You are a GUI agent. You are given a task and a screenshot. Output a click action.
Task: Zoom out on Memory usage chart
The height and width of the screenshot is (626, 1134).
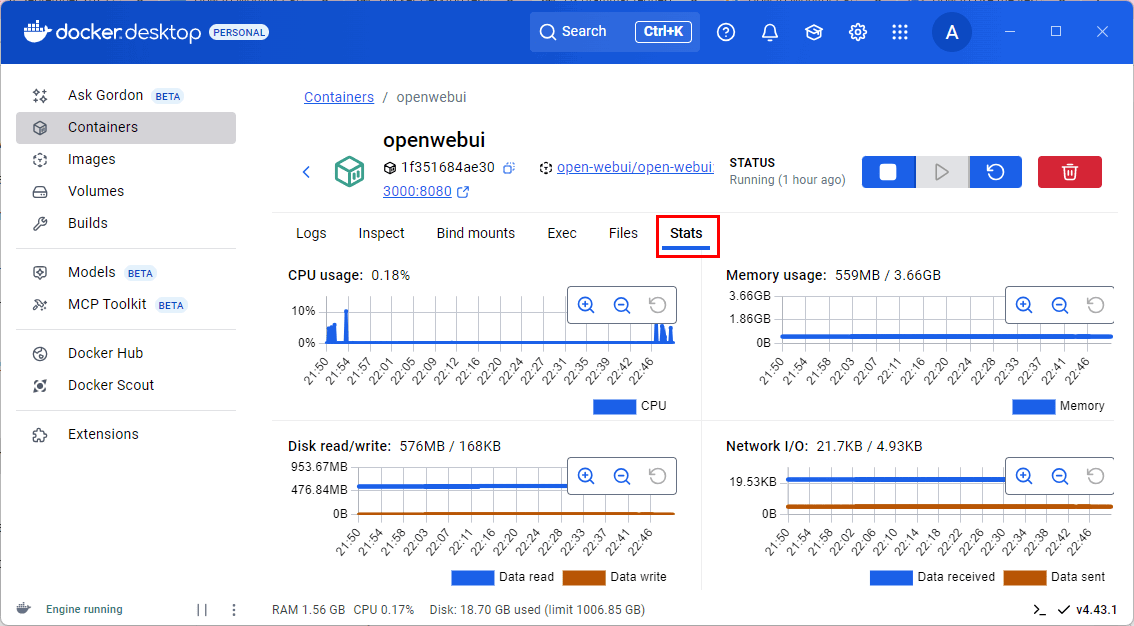pos(1059,305)
